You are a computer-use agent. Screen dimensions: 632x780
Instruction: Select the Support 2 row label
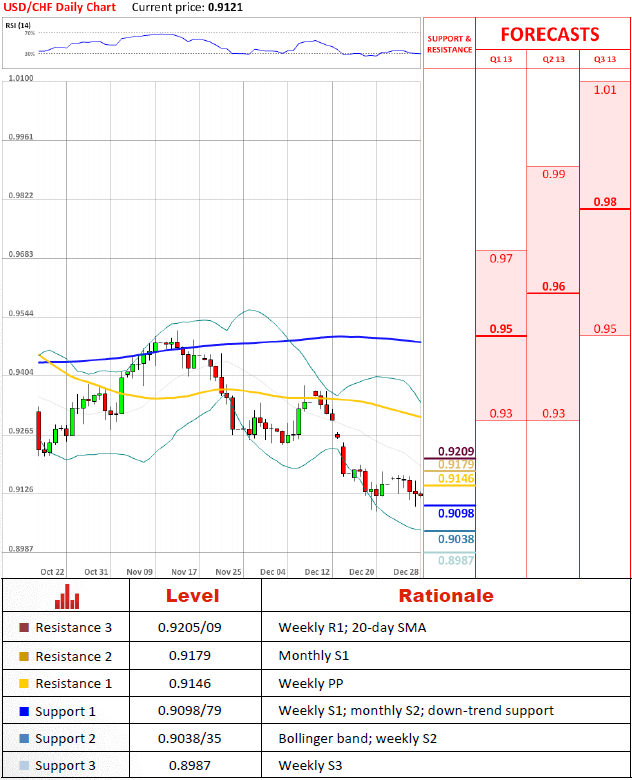point(65,739)
